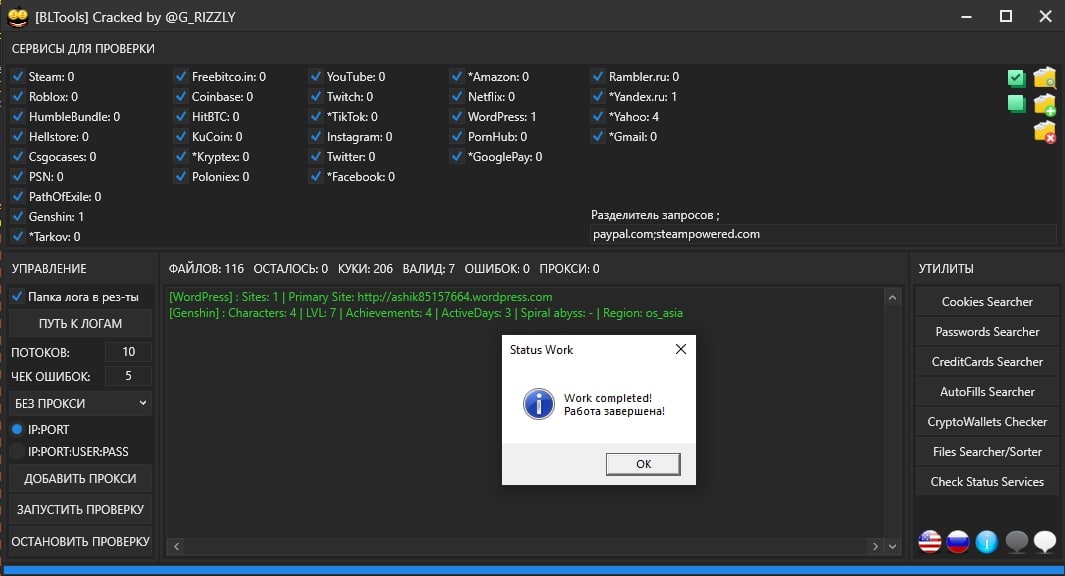Switch language with the US flag icon
The width and height of the screenshot is (1065, 576).
[930, 541]
